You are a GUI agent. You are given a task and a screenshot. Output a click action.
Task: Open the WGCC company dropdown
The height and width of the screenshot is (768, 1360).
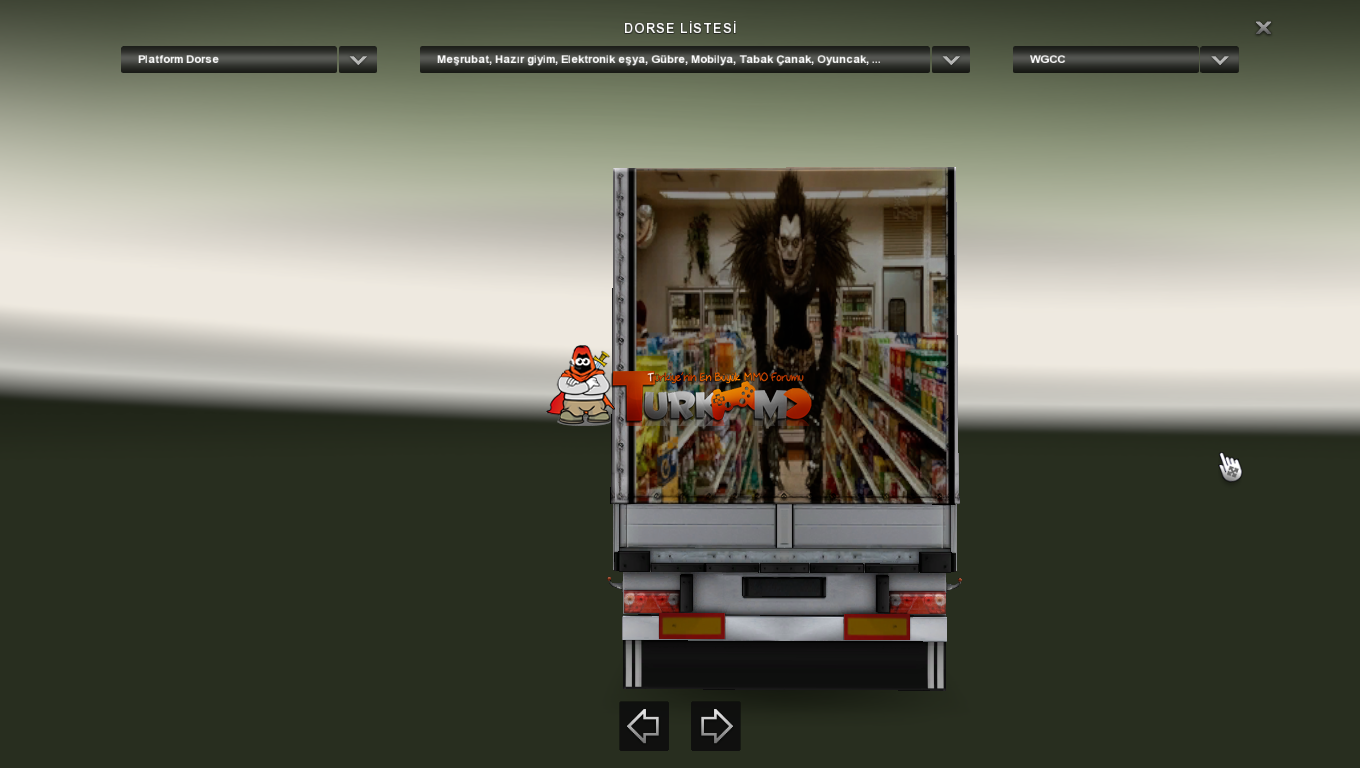1106,59
